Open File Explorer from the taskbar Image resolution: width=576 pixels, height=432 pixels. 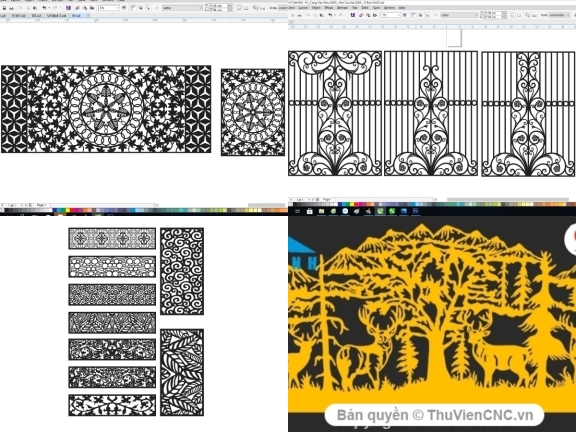tap(321, 211)
